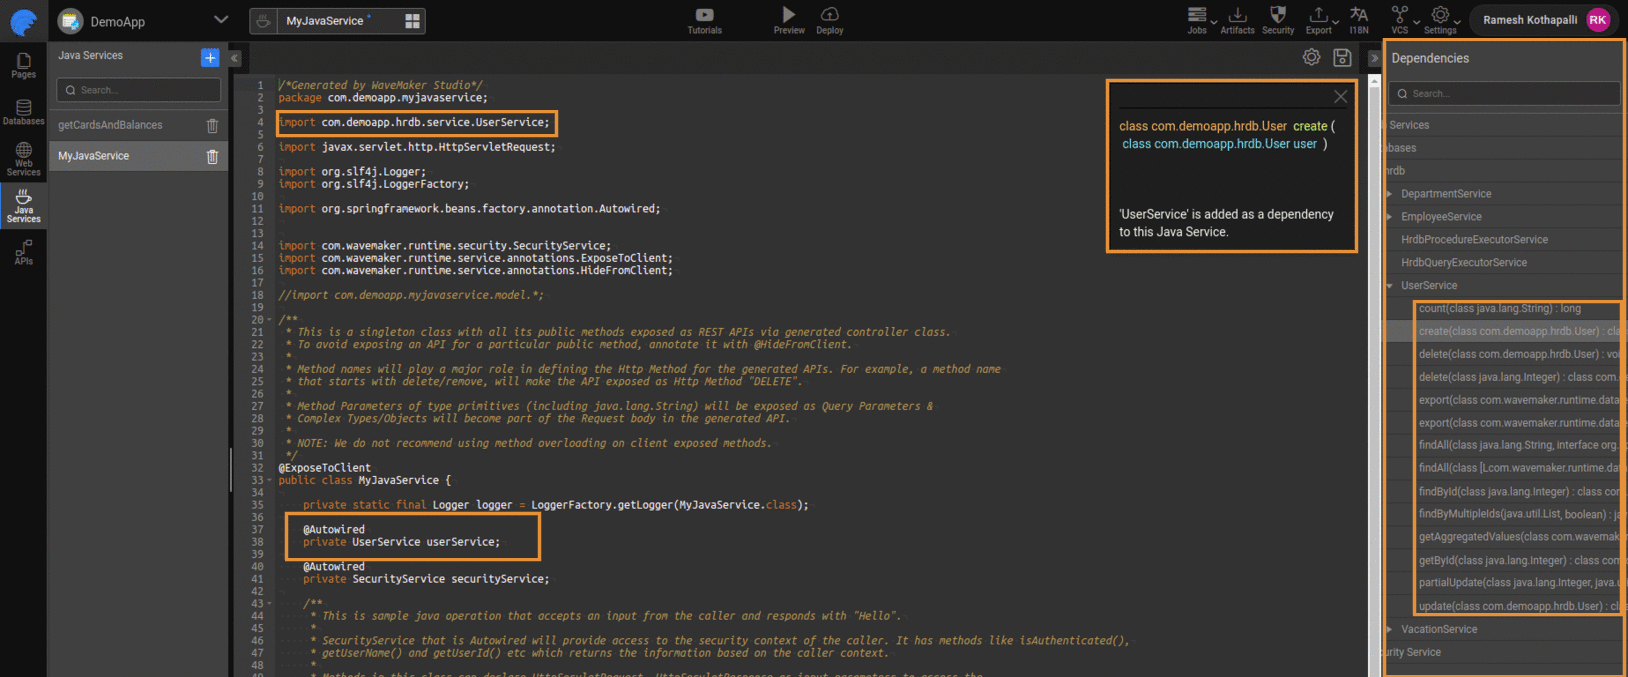Image resolution: width=1628 pixels, height=677 pixels.
Task: Open the Databases section in sidebar
Action: tap(23, 112)
